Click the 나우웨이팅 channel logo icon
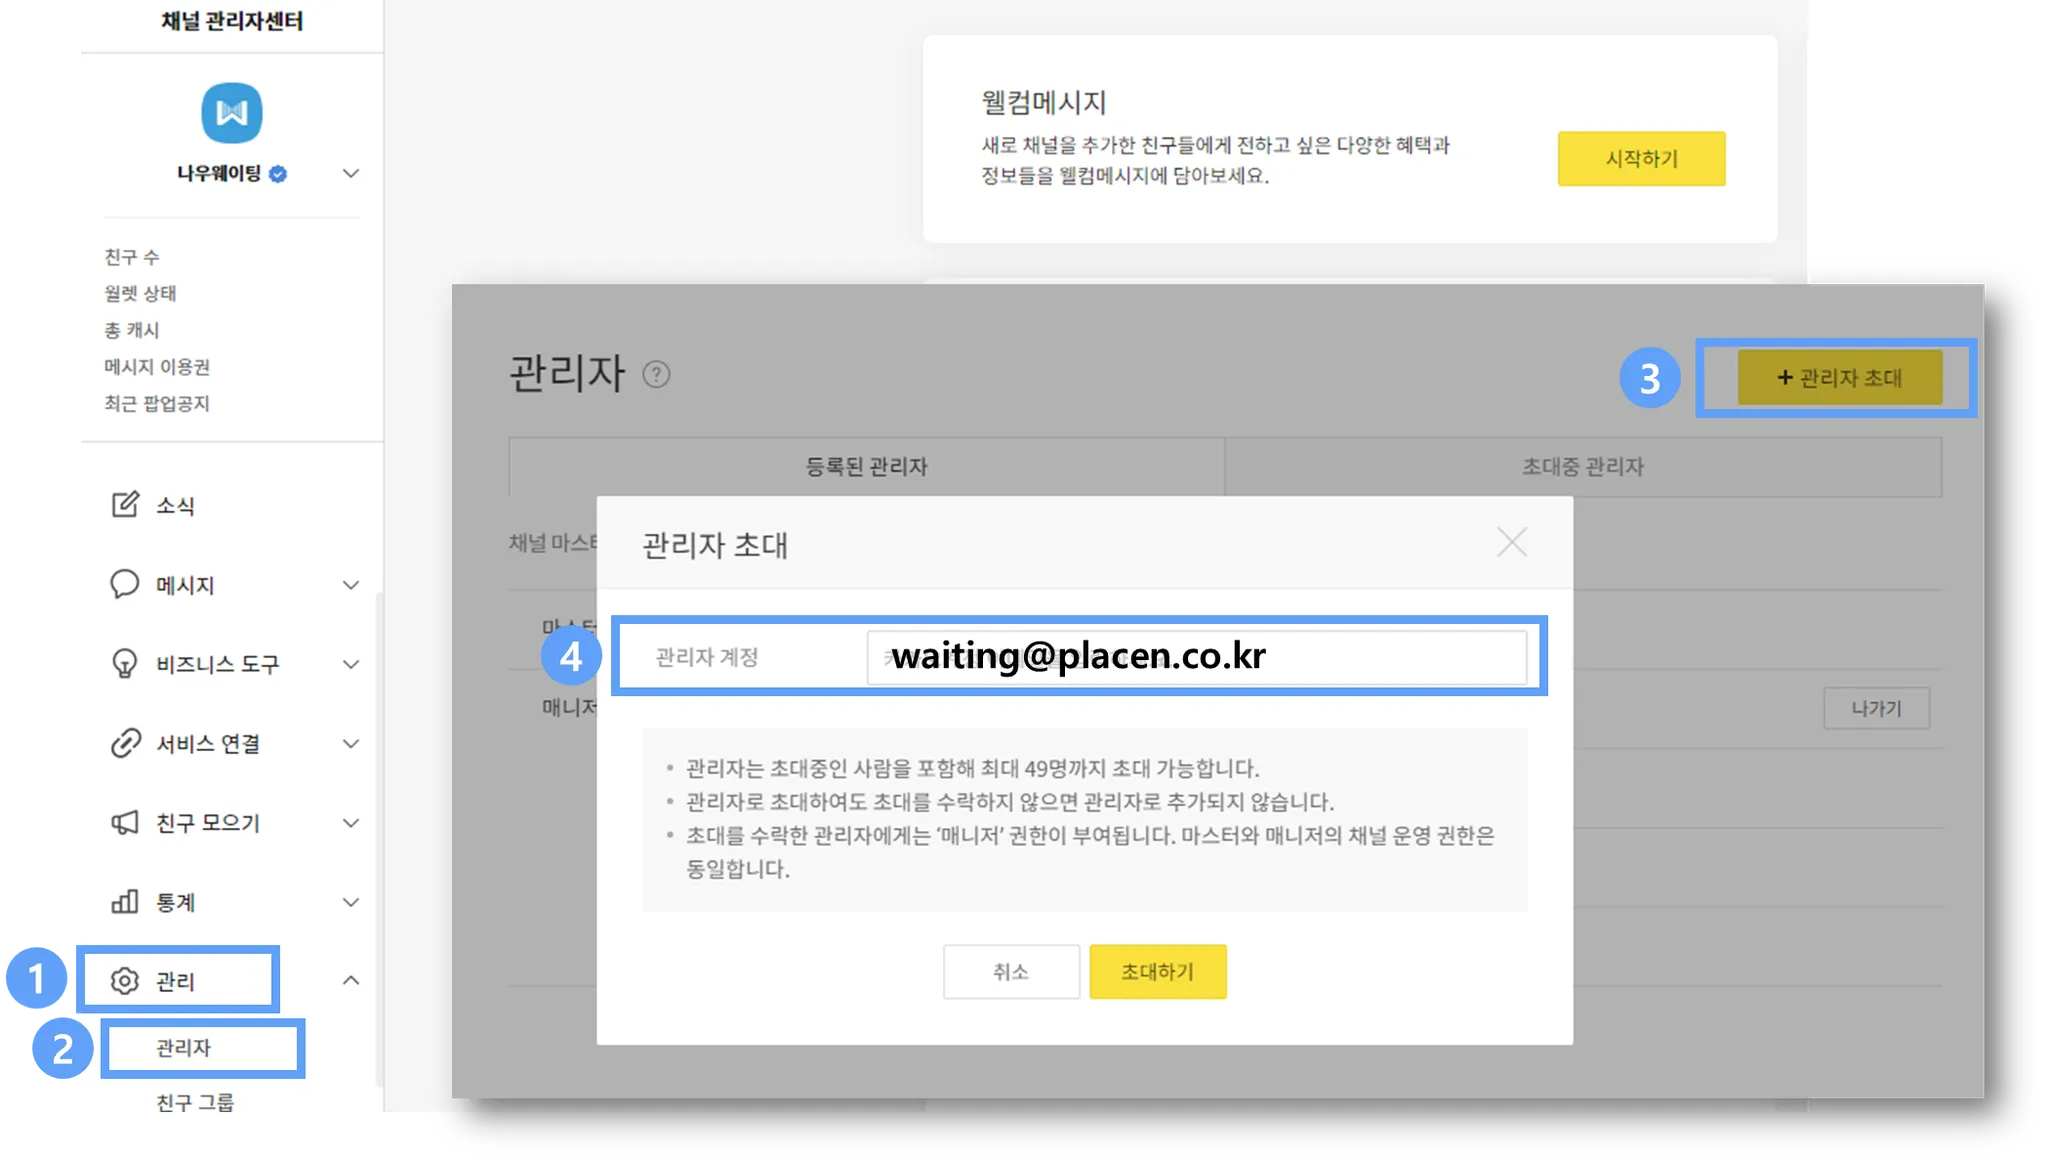Viewport: 2048px width, 1162px height. [232, 113]
